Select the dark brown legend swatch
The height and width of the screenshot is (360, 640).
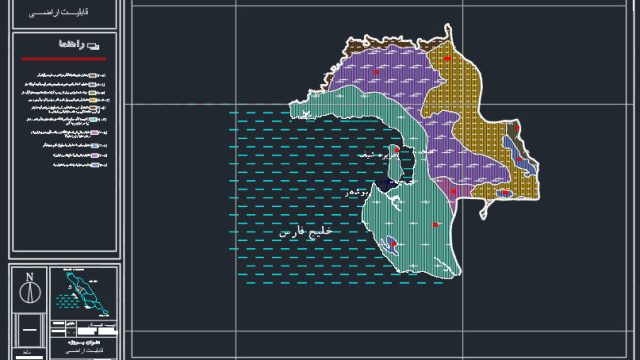click(x=93, y=108)
